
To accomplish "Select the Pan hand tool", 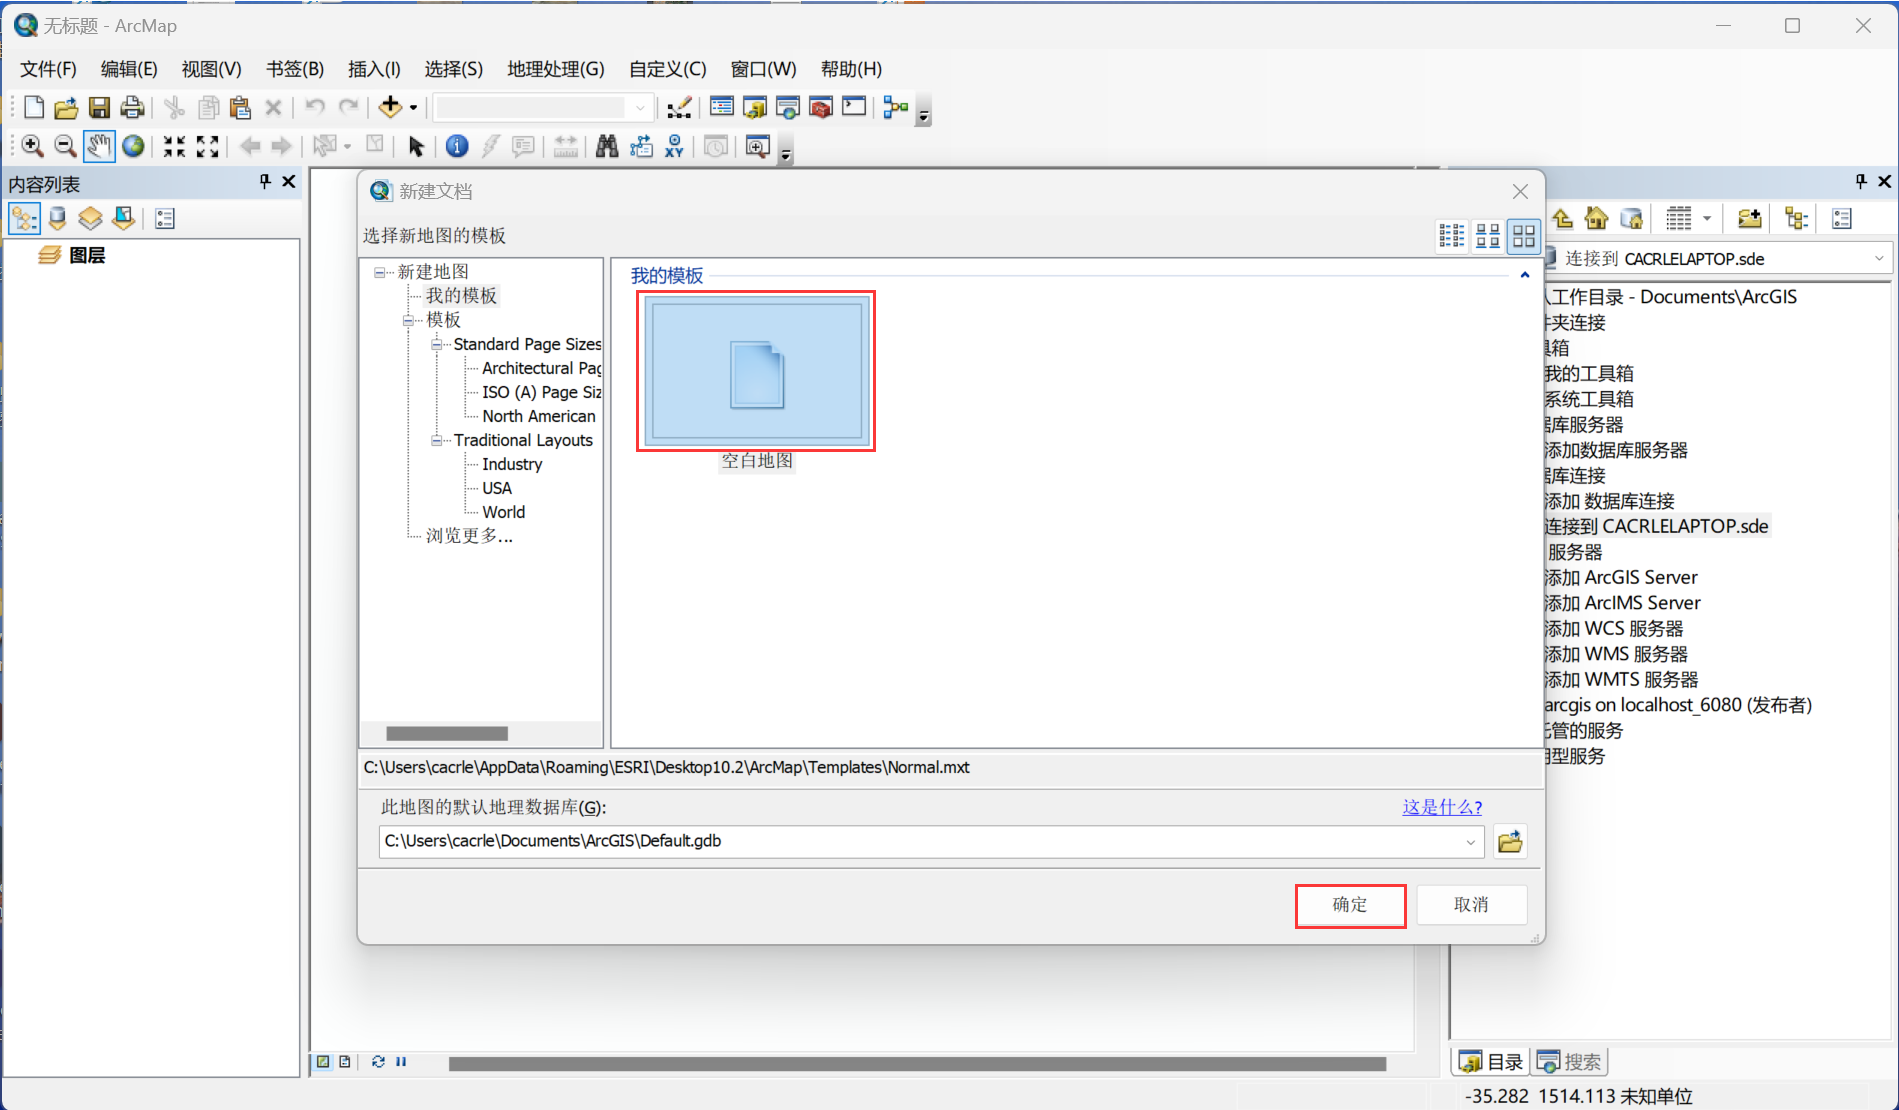I will (98, 146).
